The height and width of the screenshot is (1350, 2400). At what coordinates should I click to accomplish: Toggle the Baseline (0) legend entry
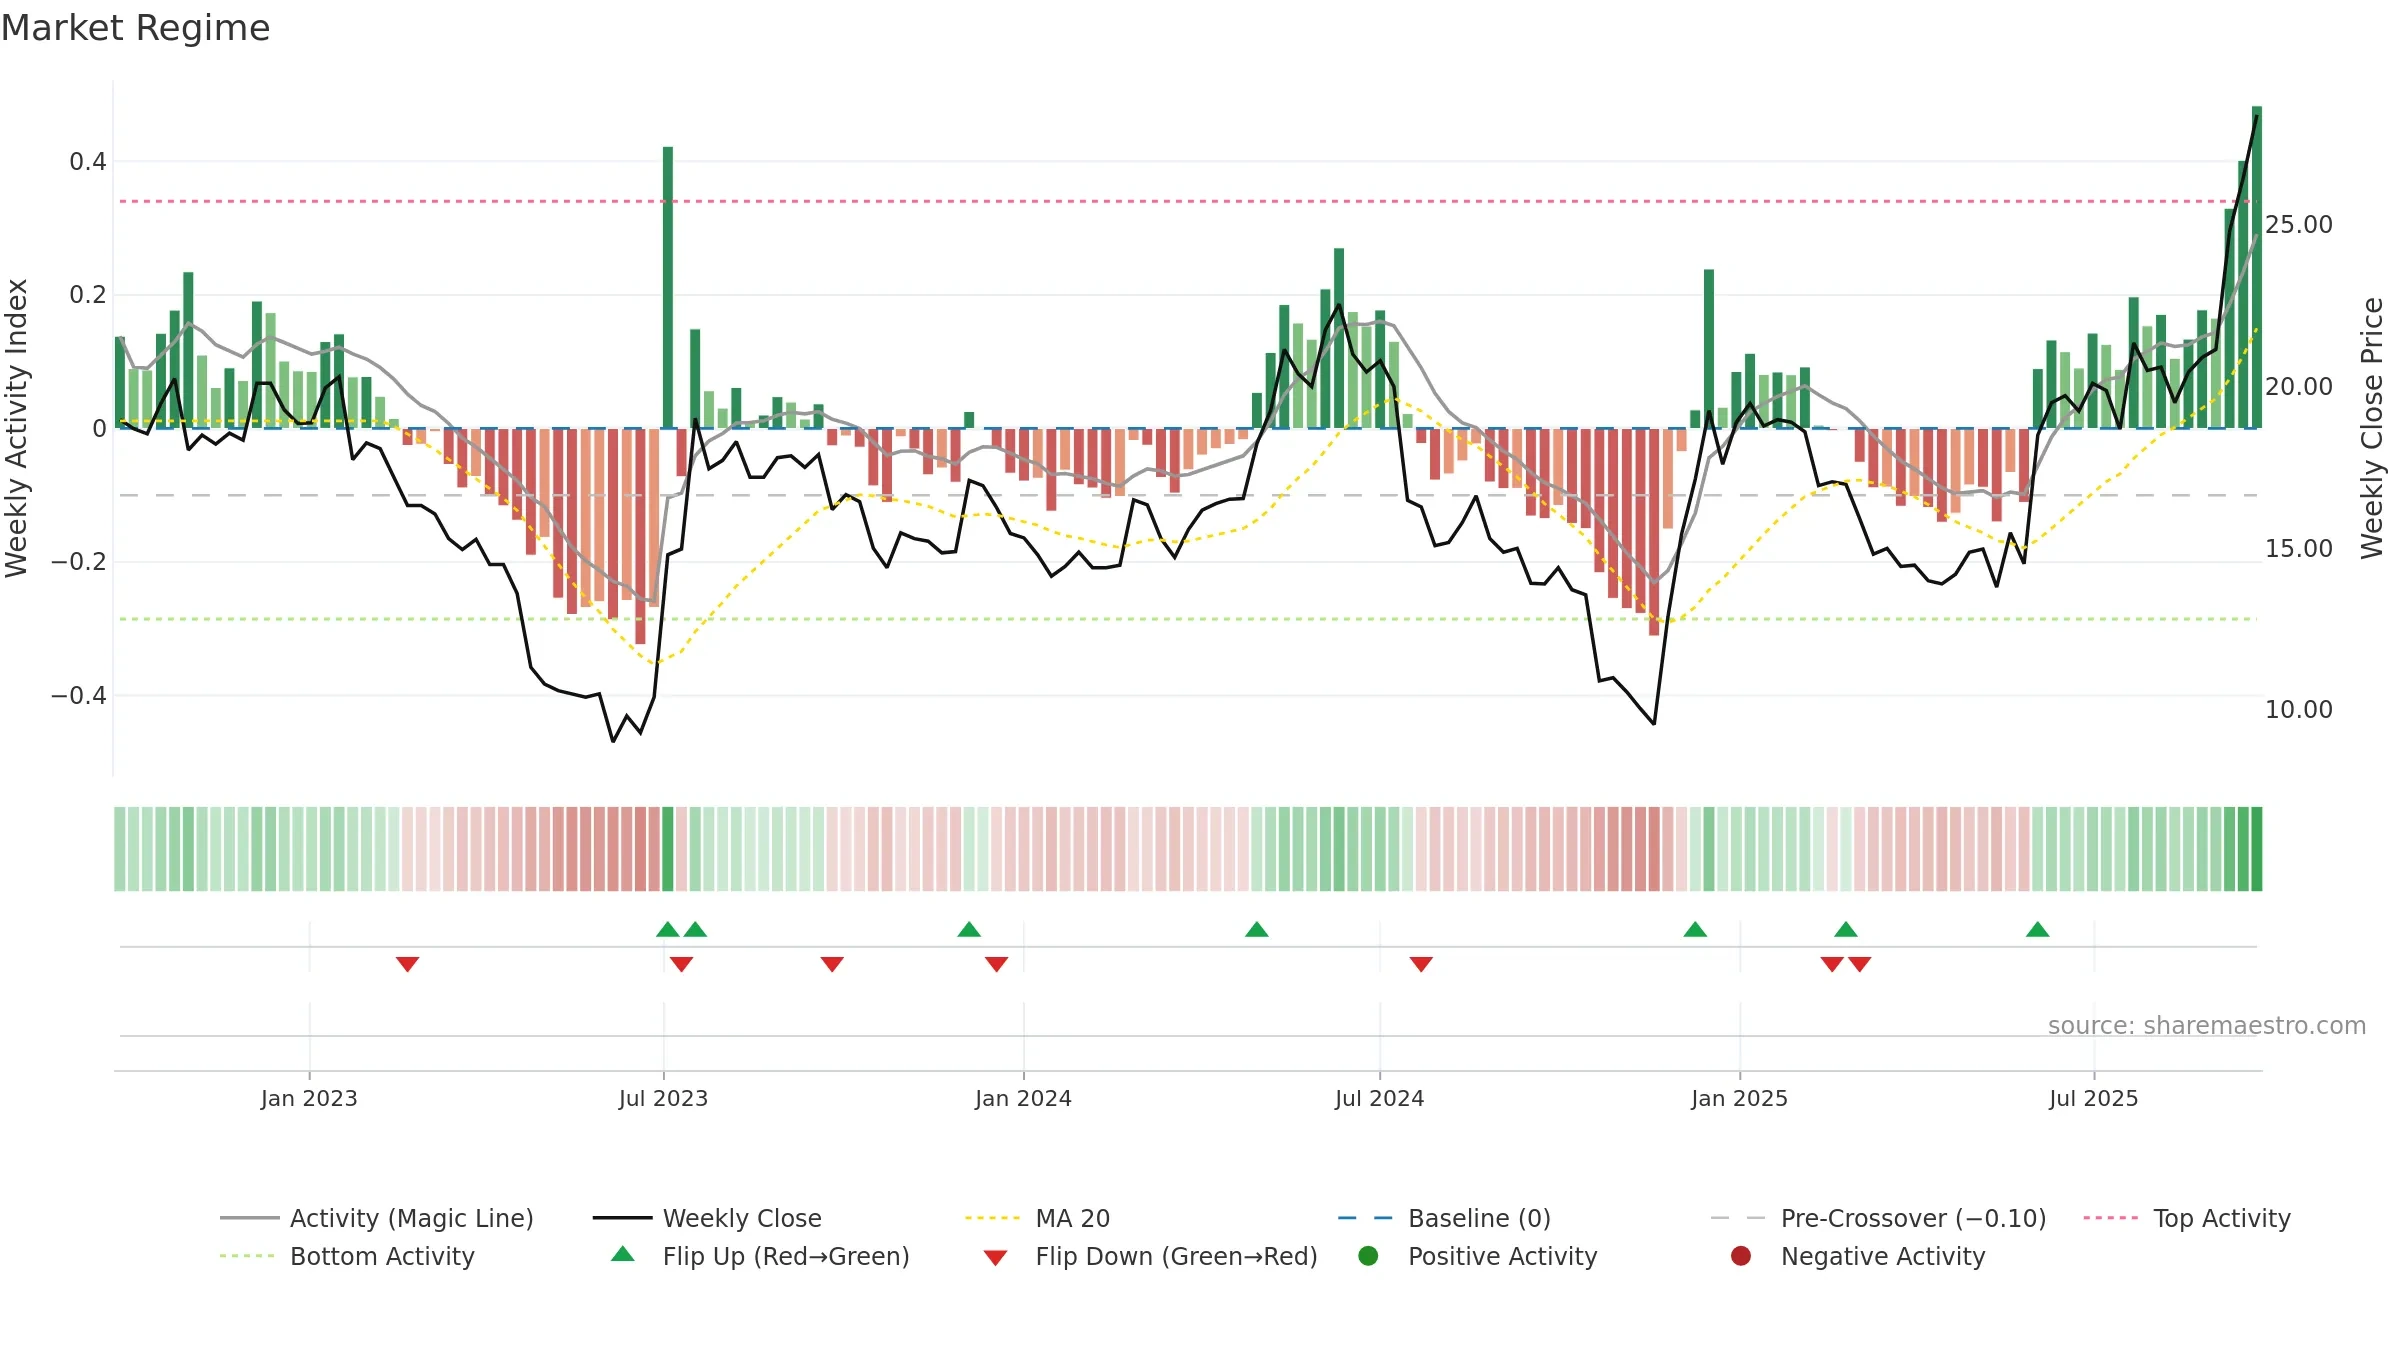tap(1444, 1218)
